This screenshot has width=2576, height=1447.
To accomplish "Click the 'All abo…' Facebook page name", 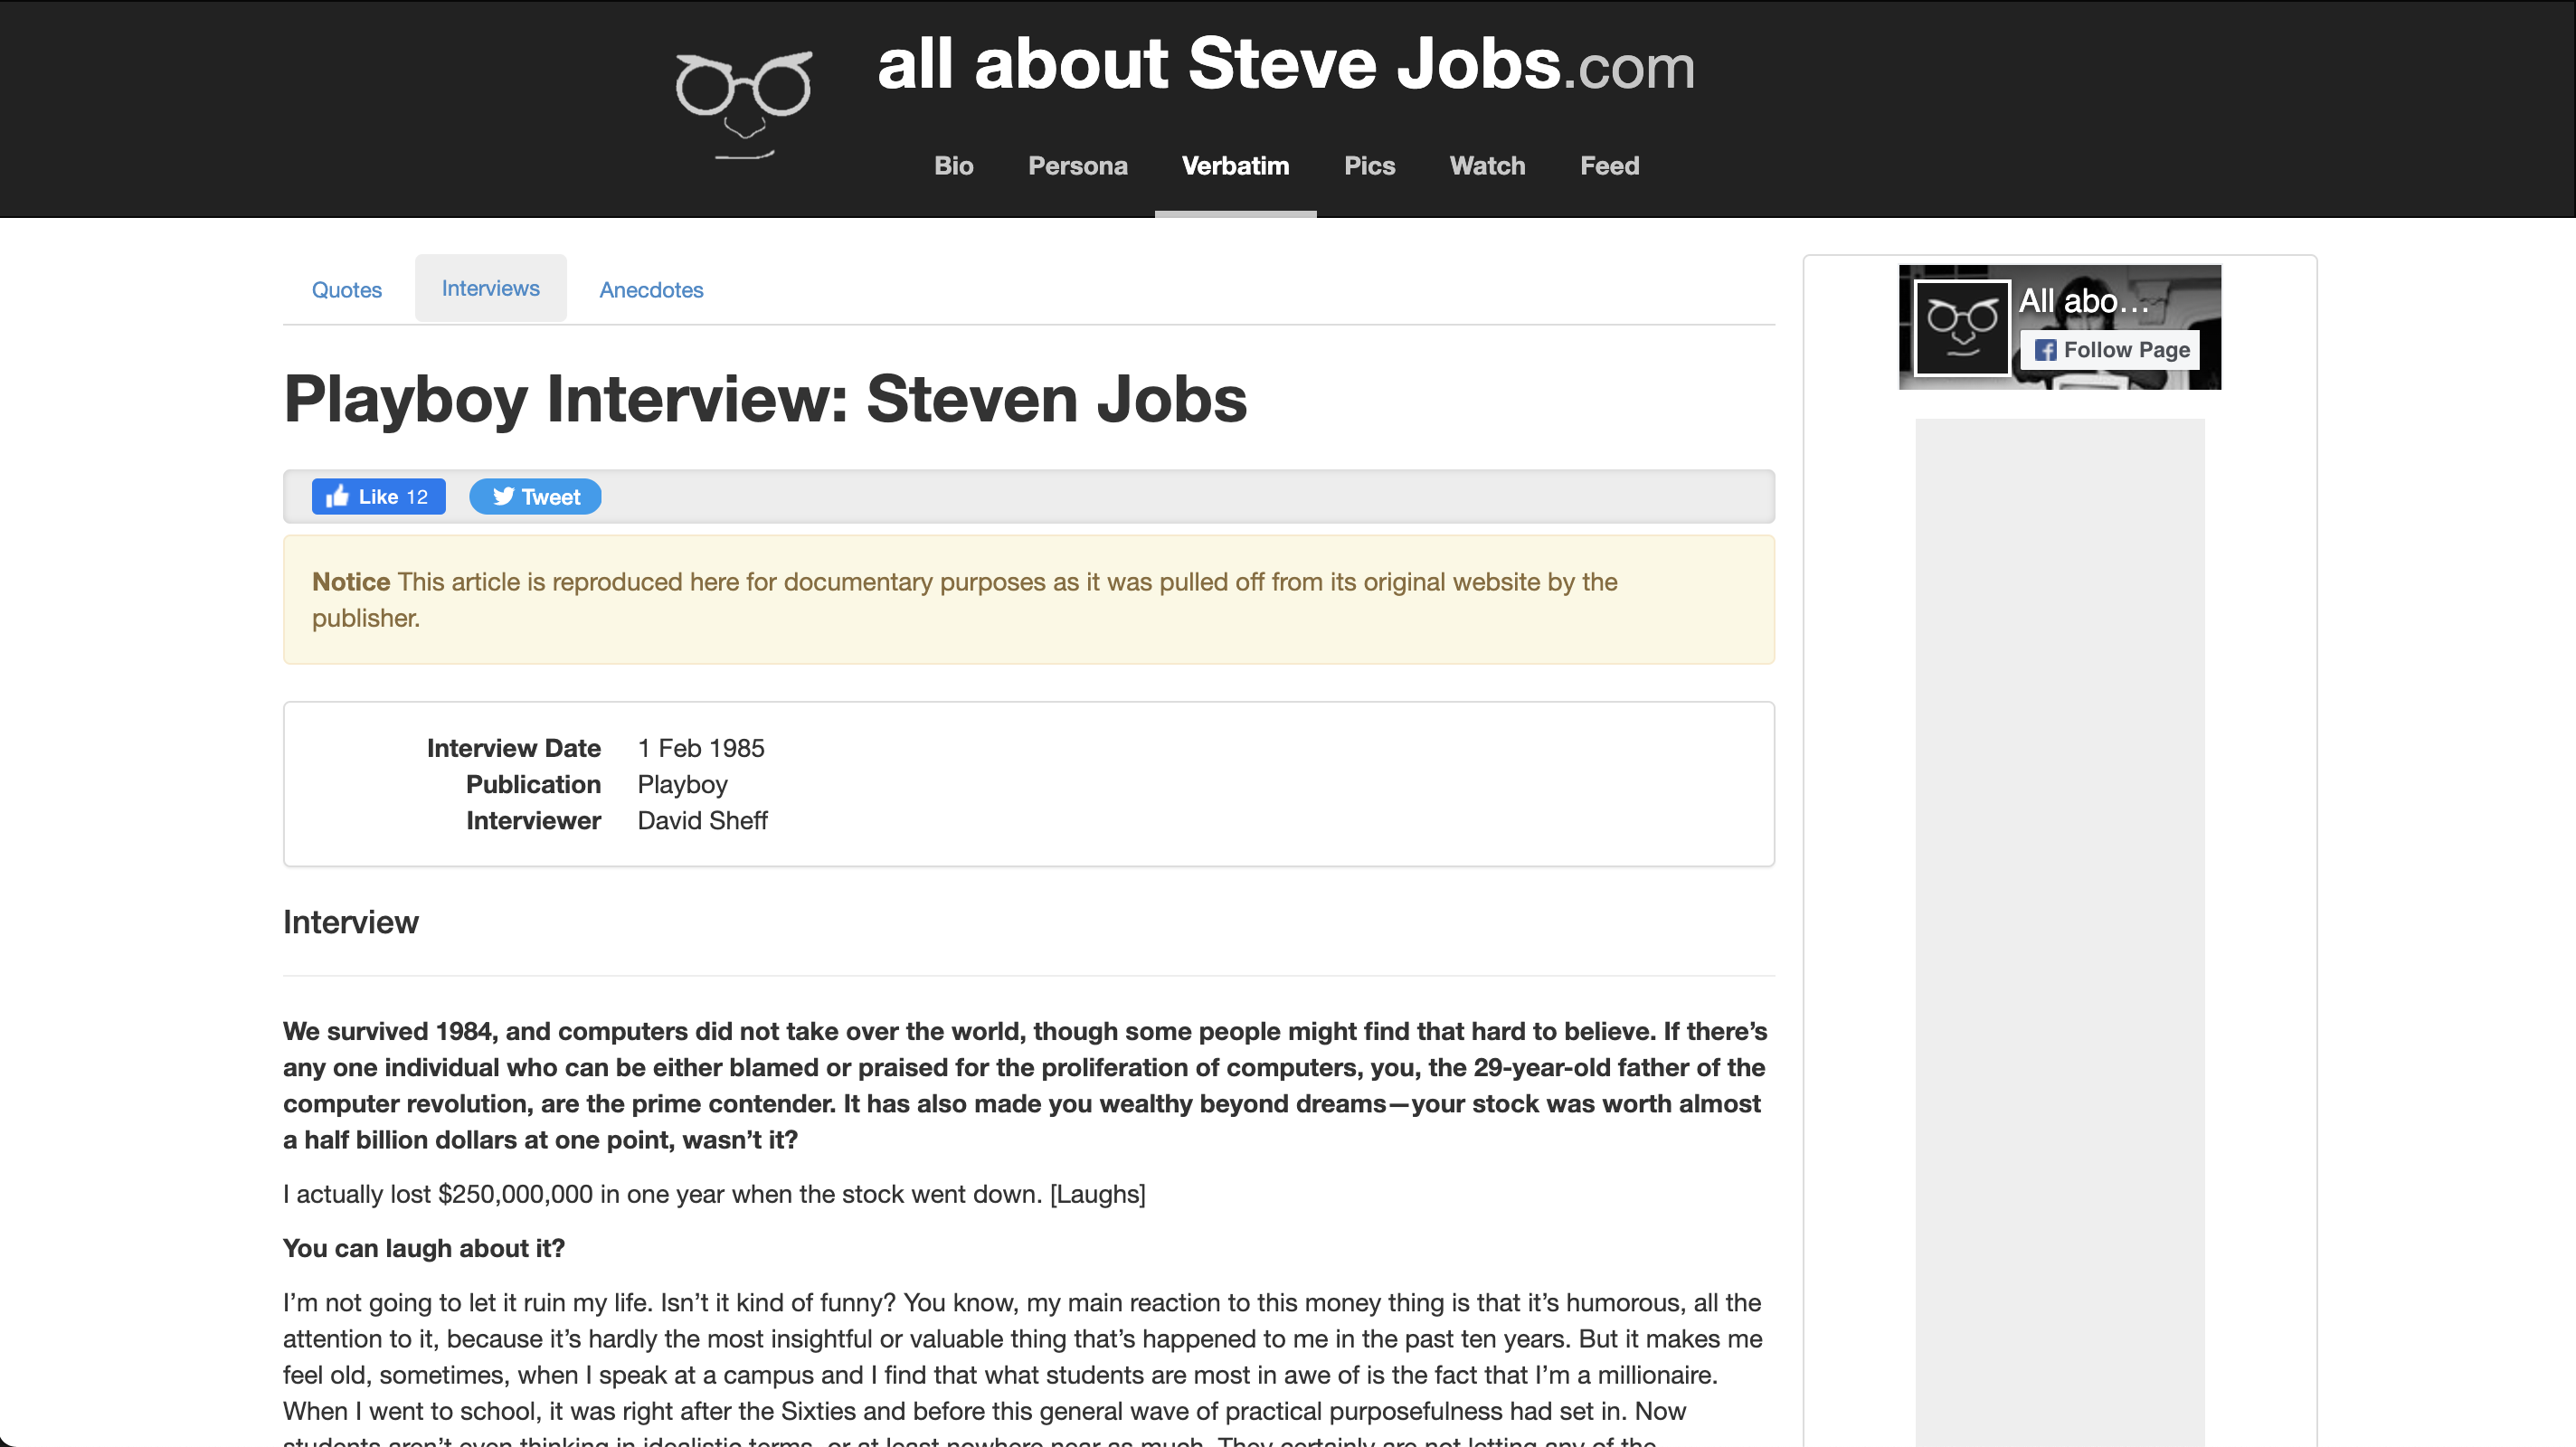I will click(2083, 300).
